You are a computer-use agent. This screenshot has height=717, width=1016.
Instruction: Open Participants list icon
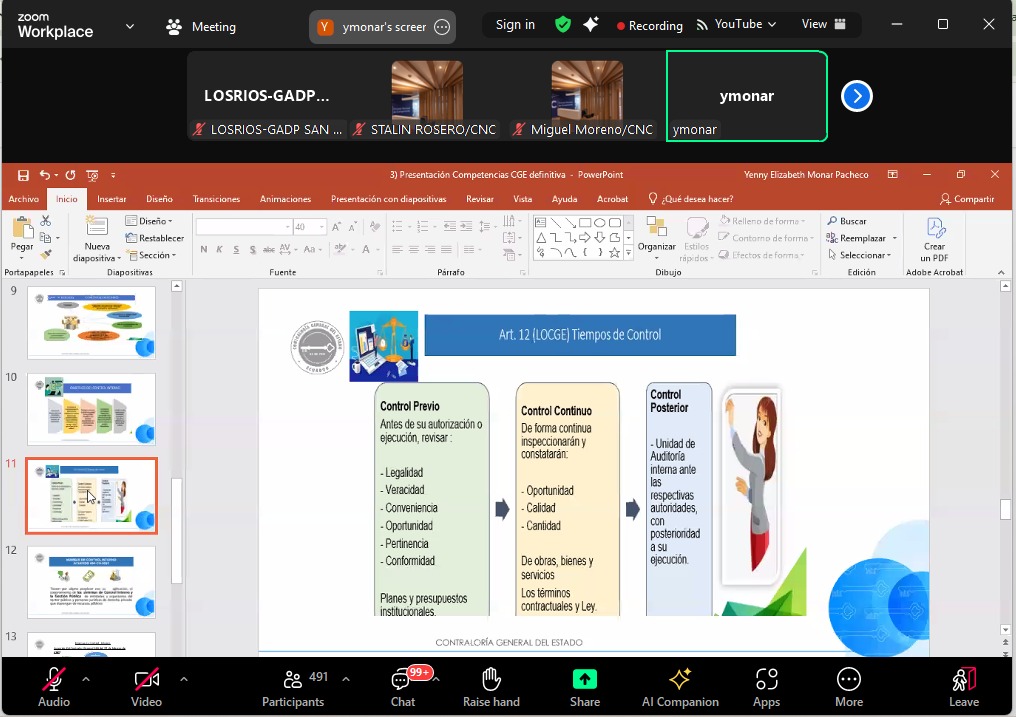tap(293, 680)
